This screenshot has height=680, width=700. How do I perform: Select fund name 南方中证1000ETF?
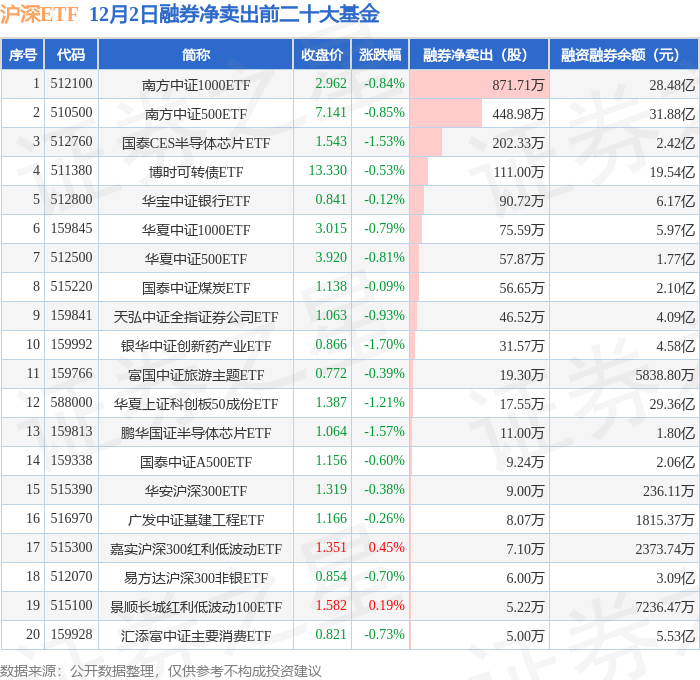coord(196,85)
